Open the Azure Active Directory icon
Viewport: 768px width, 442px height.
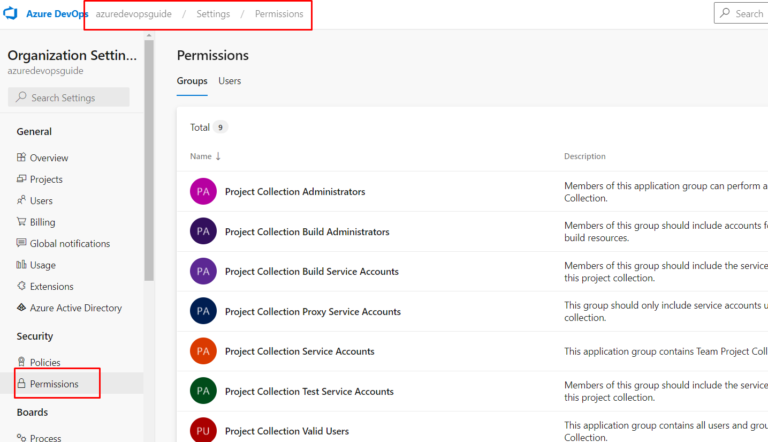(x=21, y=307)
